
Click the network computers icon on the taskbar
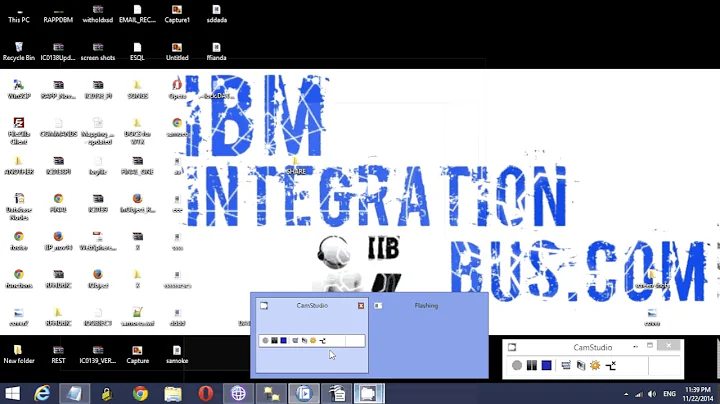click(271, 393)
